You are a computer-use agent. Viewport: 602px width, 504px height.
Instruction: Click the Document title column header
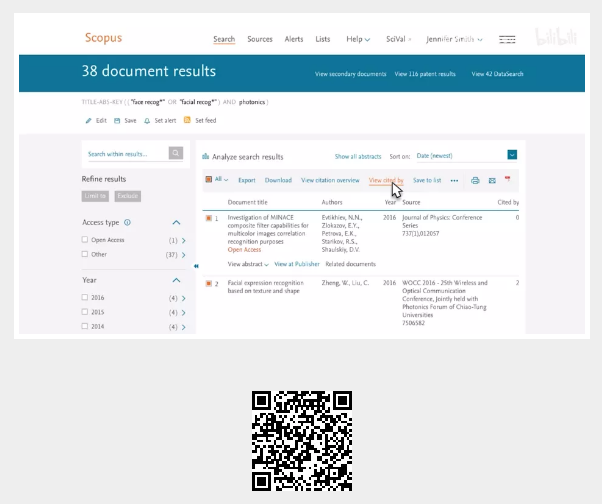(x=248, y=202)
